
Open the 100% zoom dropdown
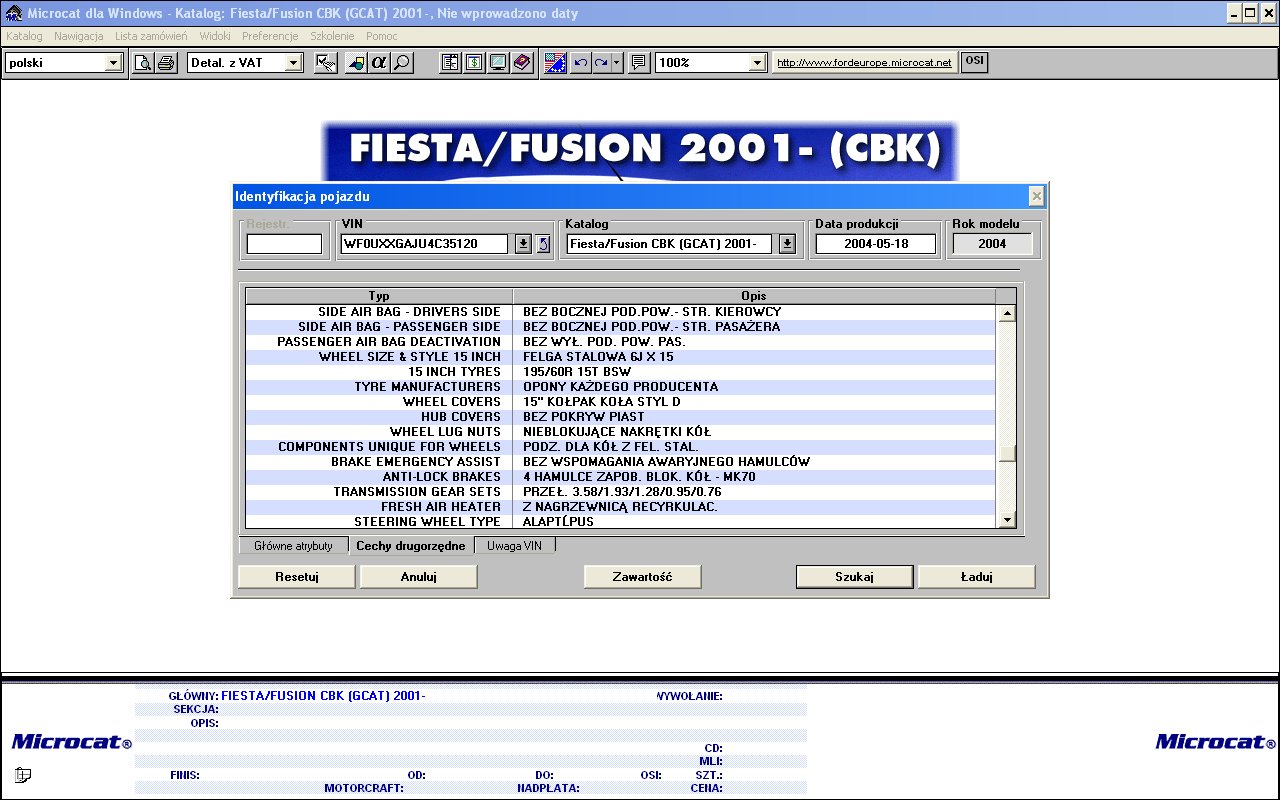758,63
